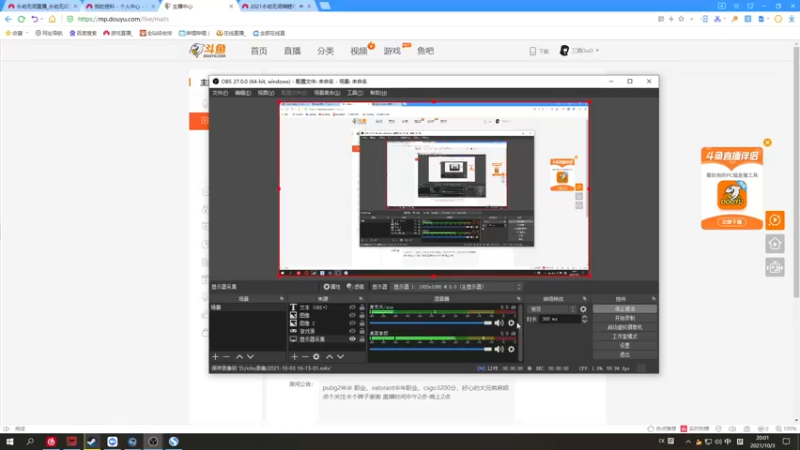Add a new source with the plus icon

[294, 357]
